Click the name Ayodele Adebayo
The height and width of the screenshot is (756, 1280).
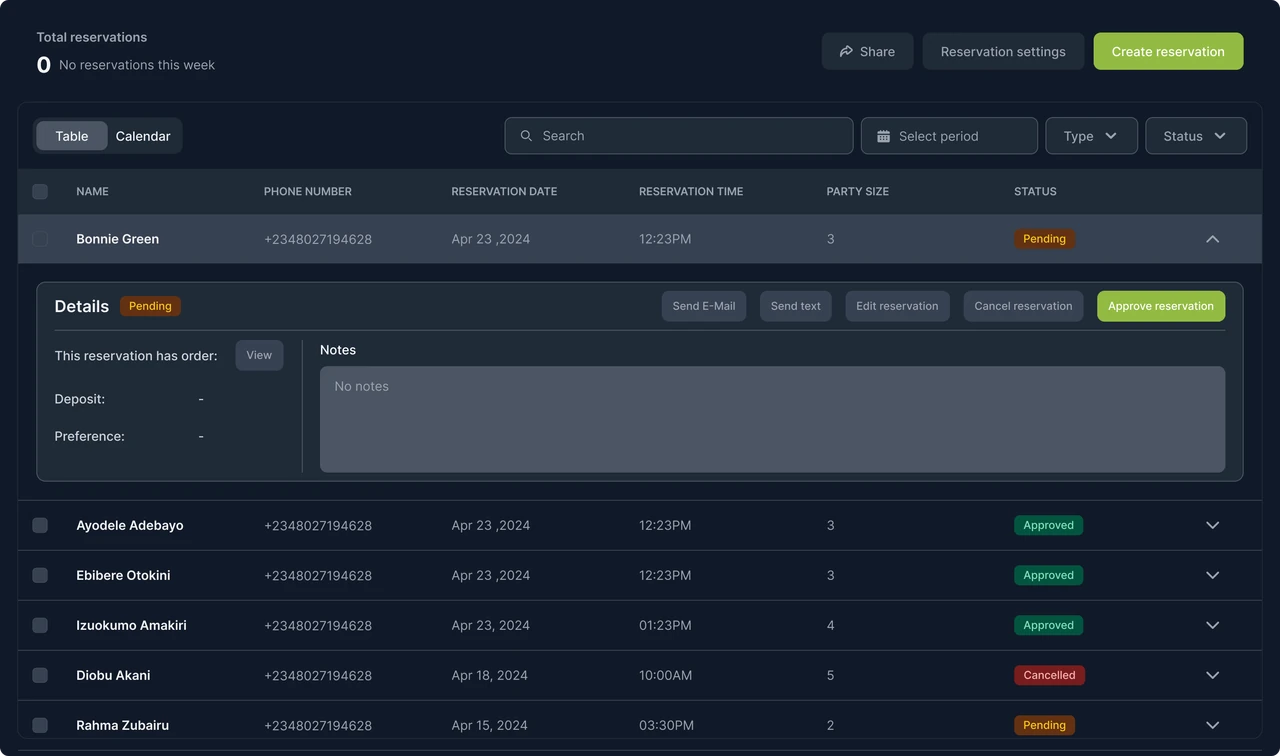tap(130, 525)
